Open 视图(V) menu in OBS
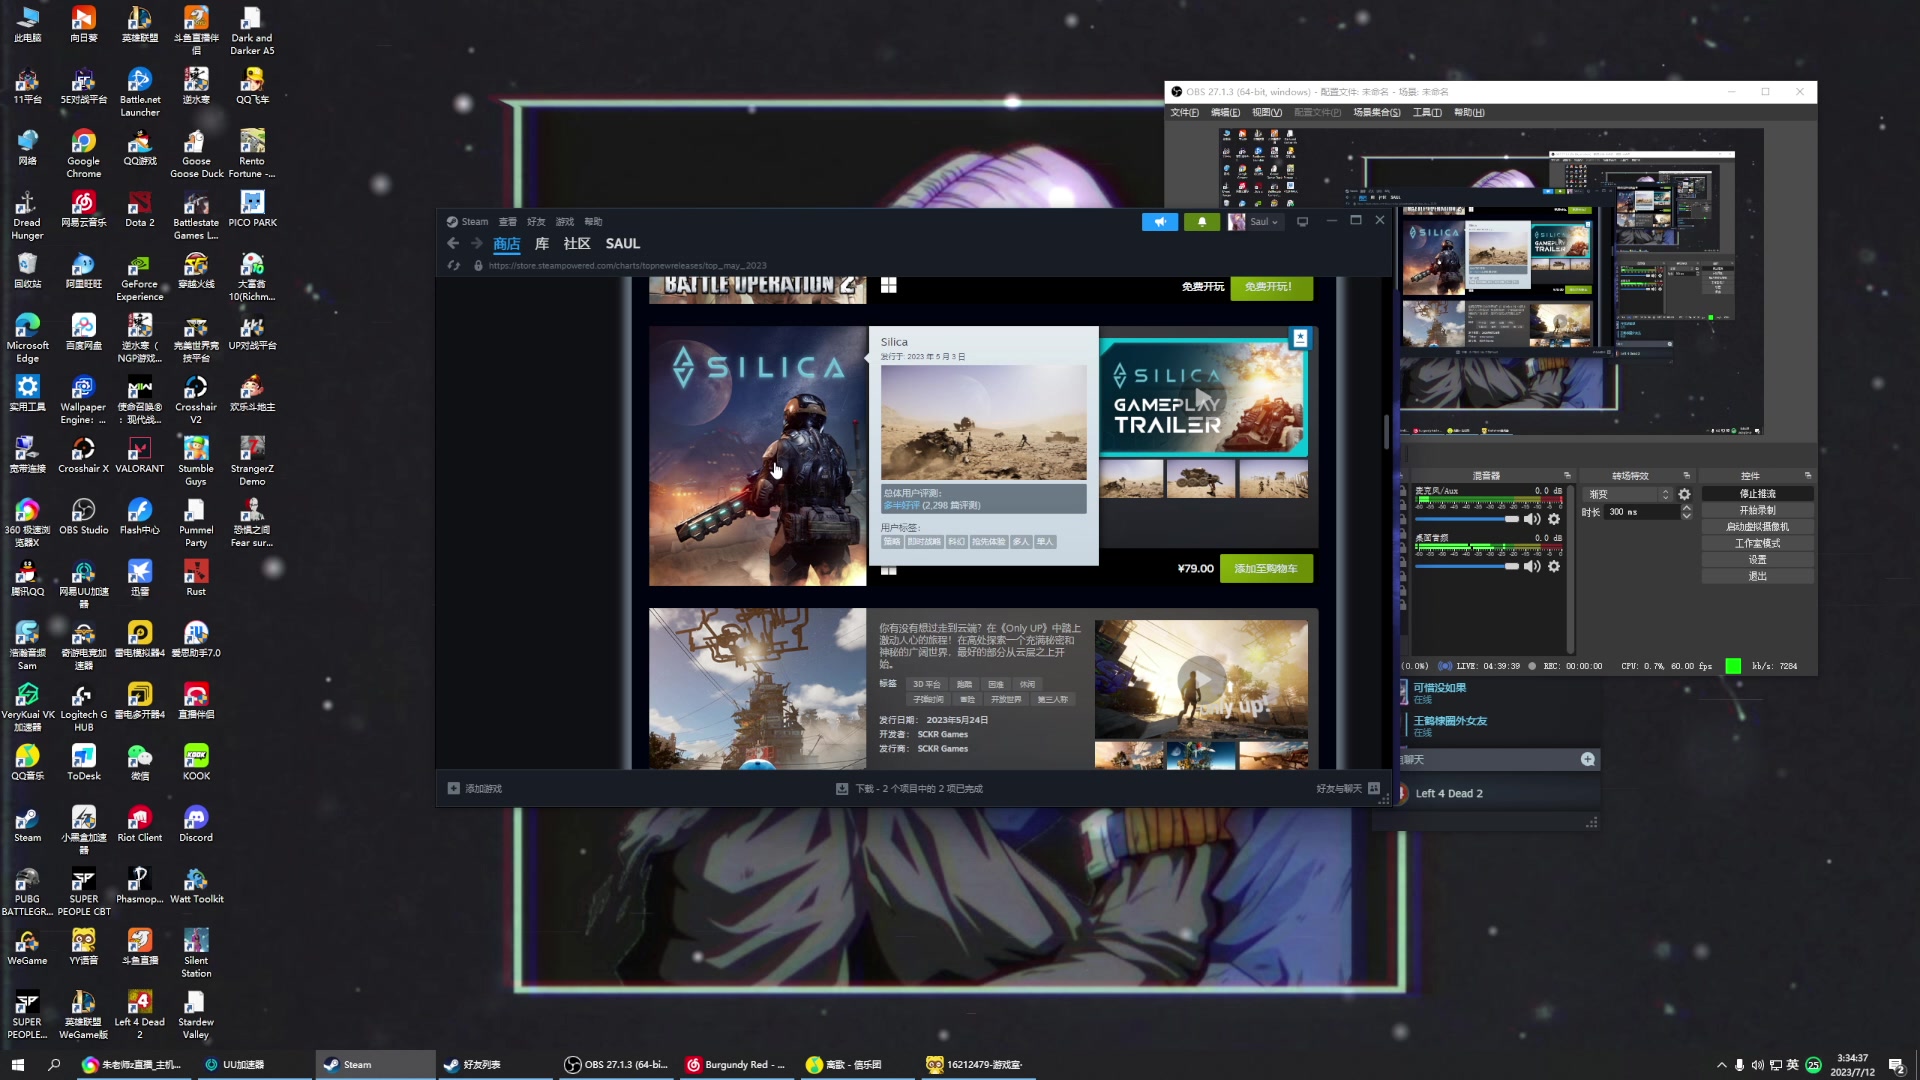 click(1266, 113)
